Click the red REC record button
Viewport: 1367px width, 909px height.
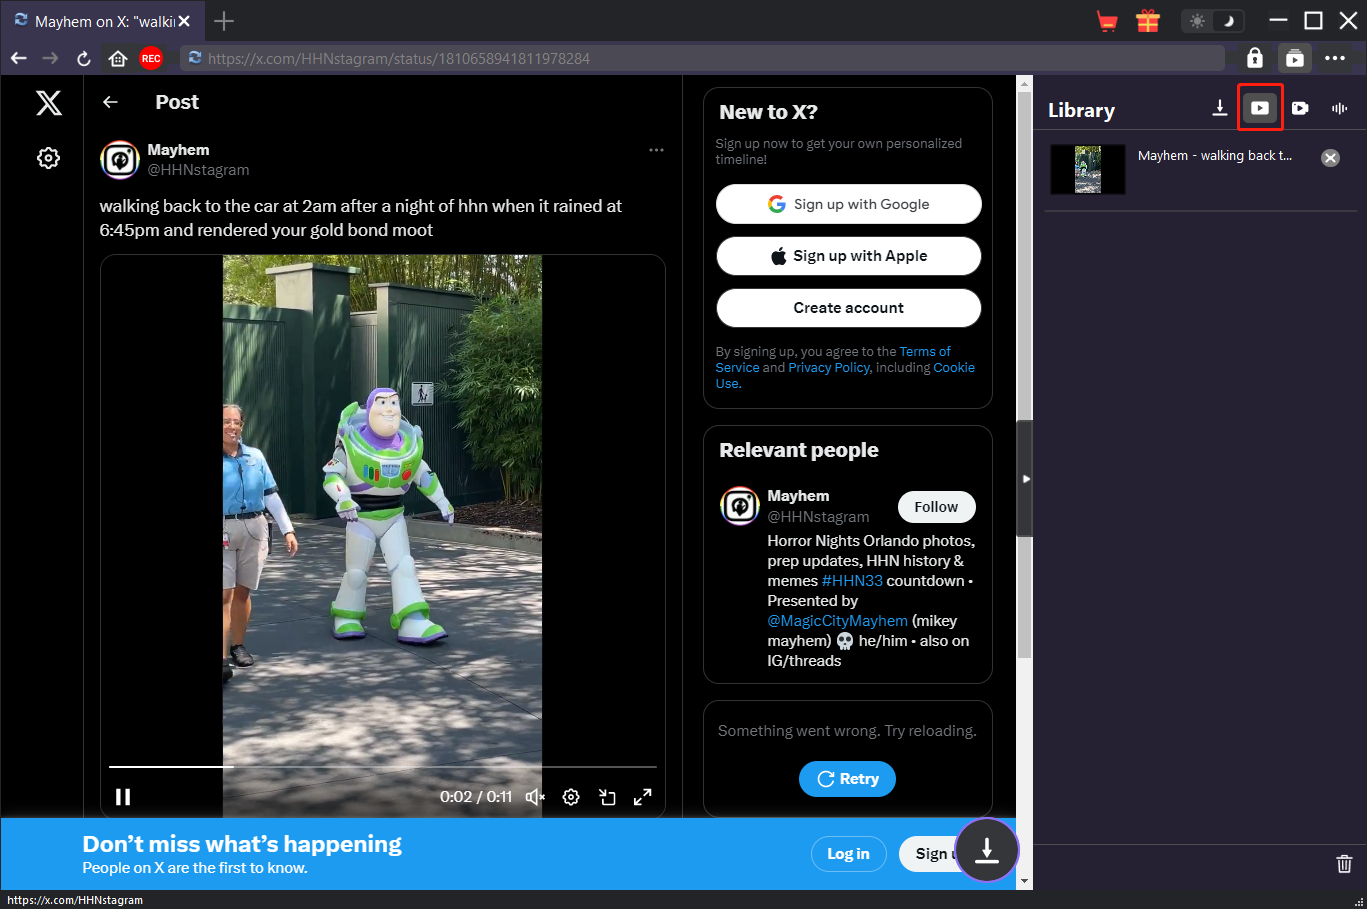[151, 59]
